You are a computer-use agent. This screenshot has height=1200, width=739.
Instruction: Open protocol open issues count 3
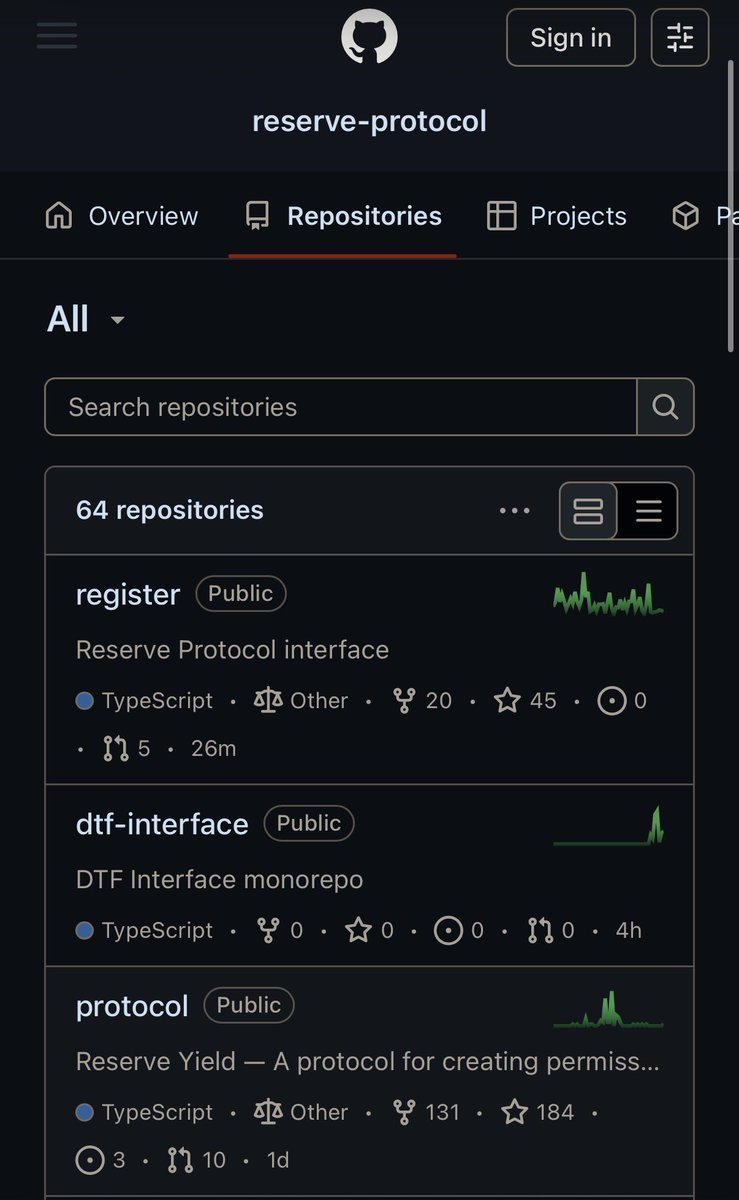[x=101, y=1160]
